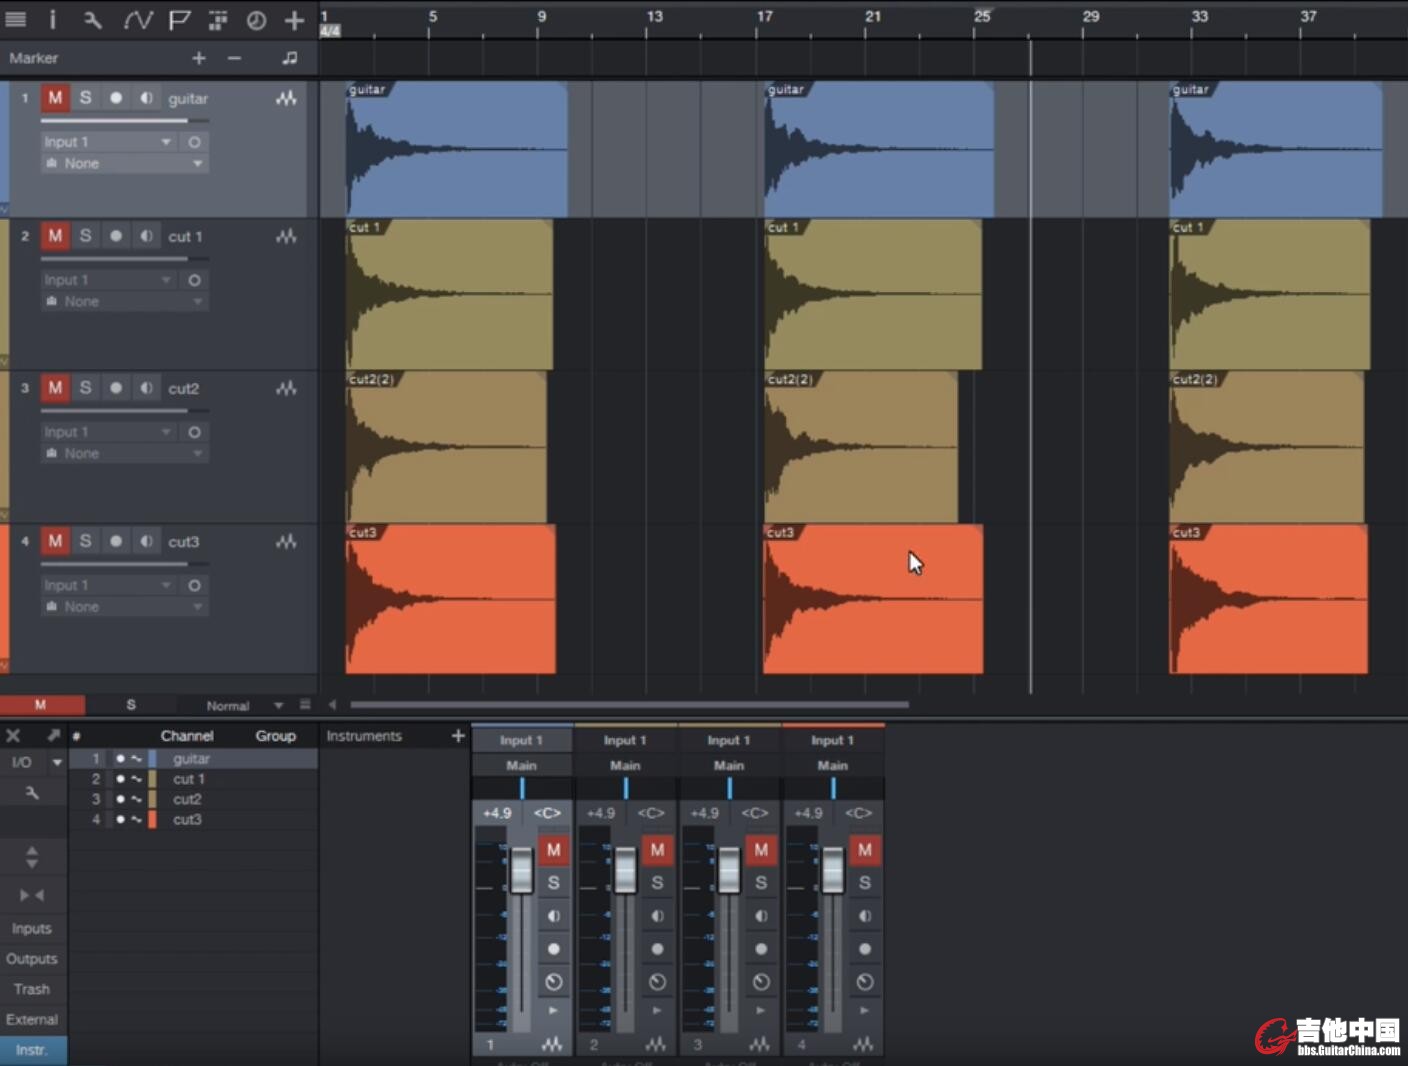The image size is (1408, 1066).
Task: Add an instrument with the Instruments plus
Action: click(x=458, y=736)
